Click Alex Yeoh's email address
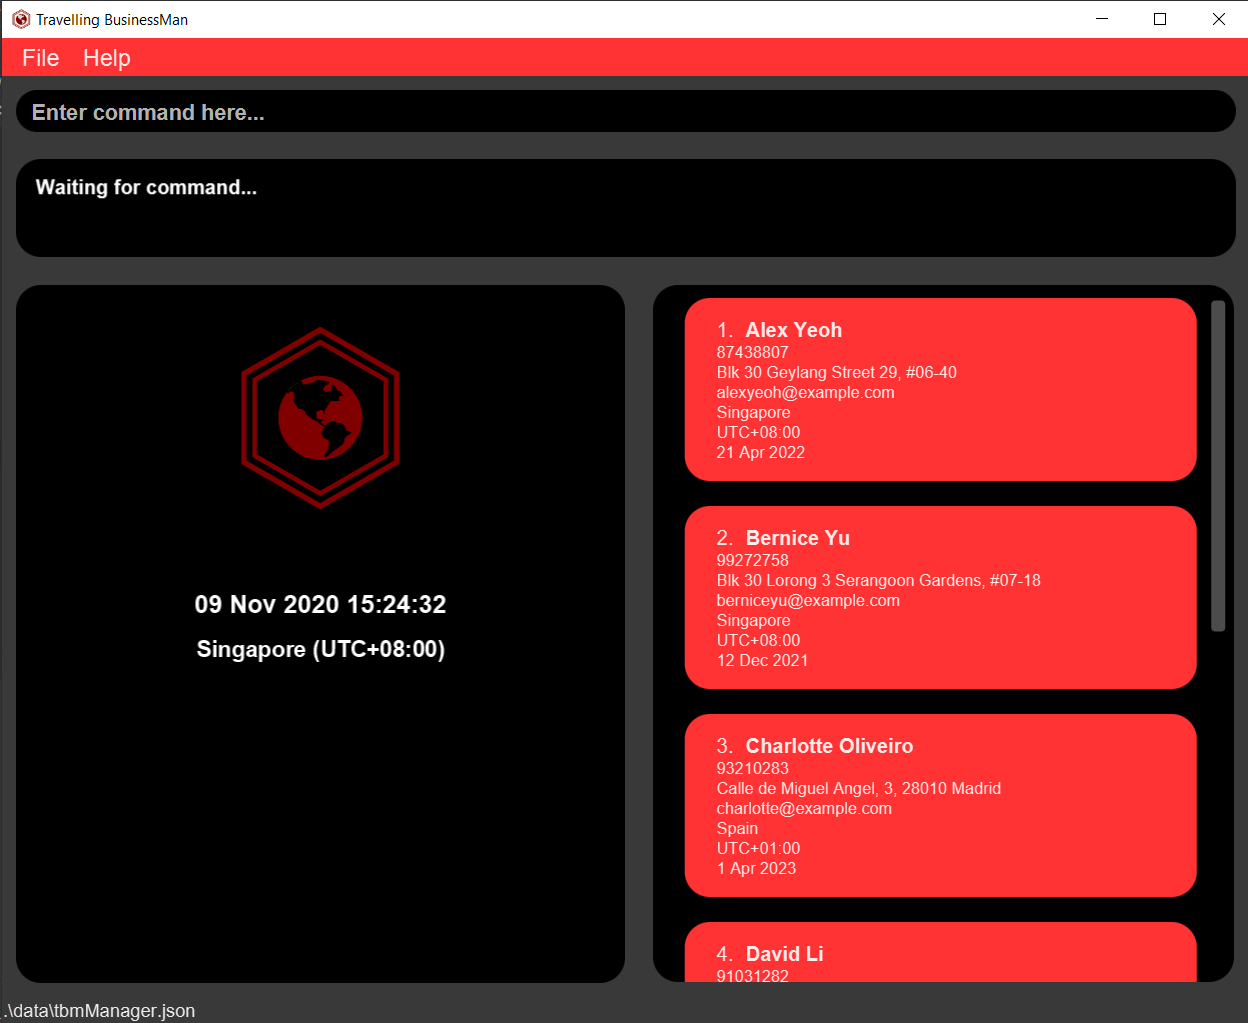Viewport: 1248px width, 1023px height. click(x=805, y=392)
